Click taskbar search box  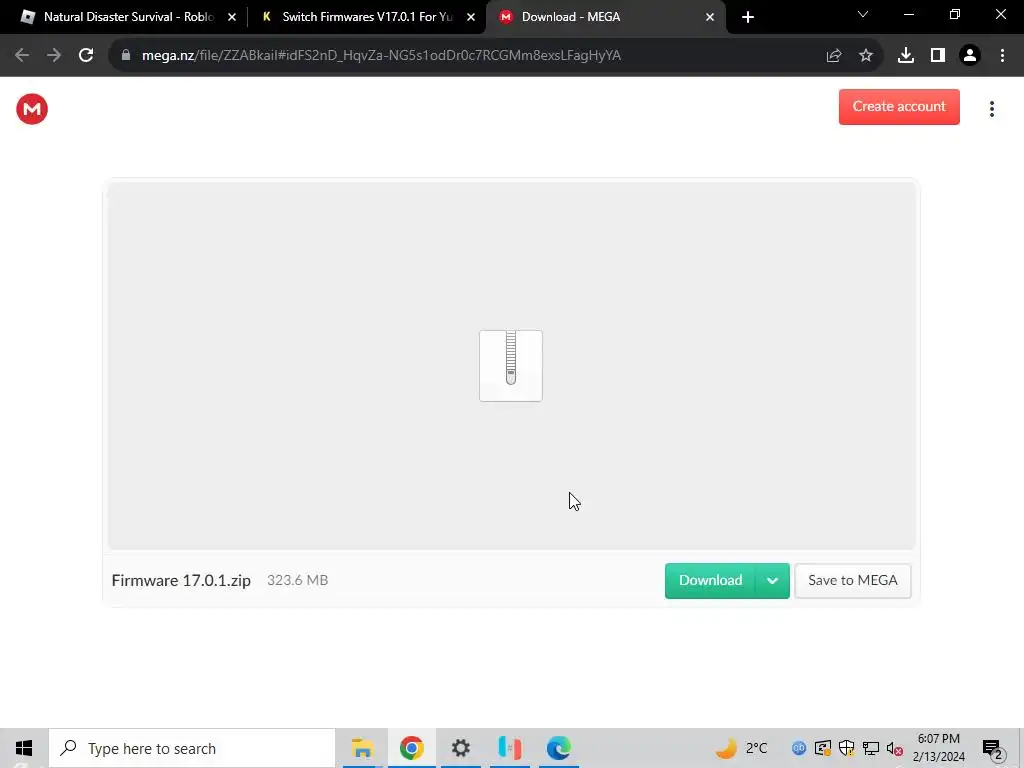[192, 748]
